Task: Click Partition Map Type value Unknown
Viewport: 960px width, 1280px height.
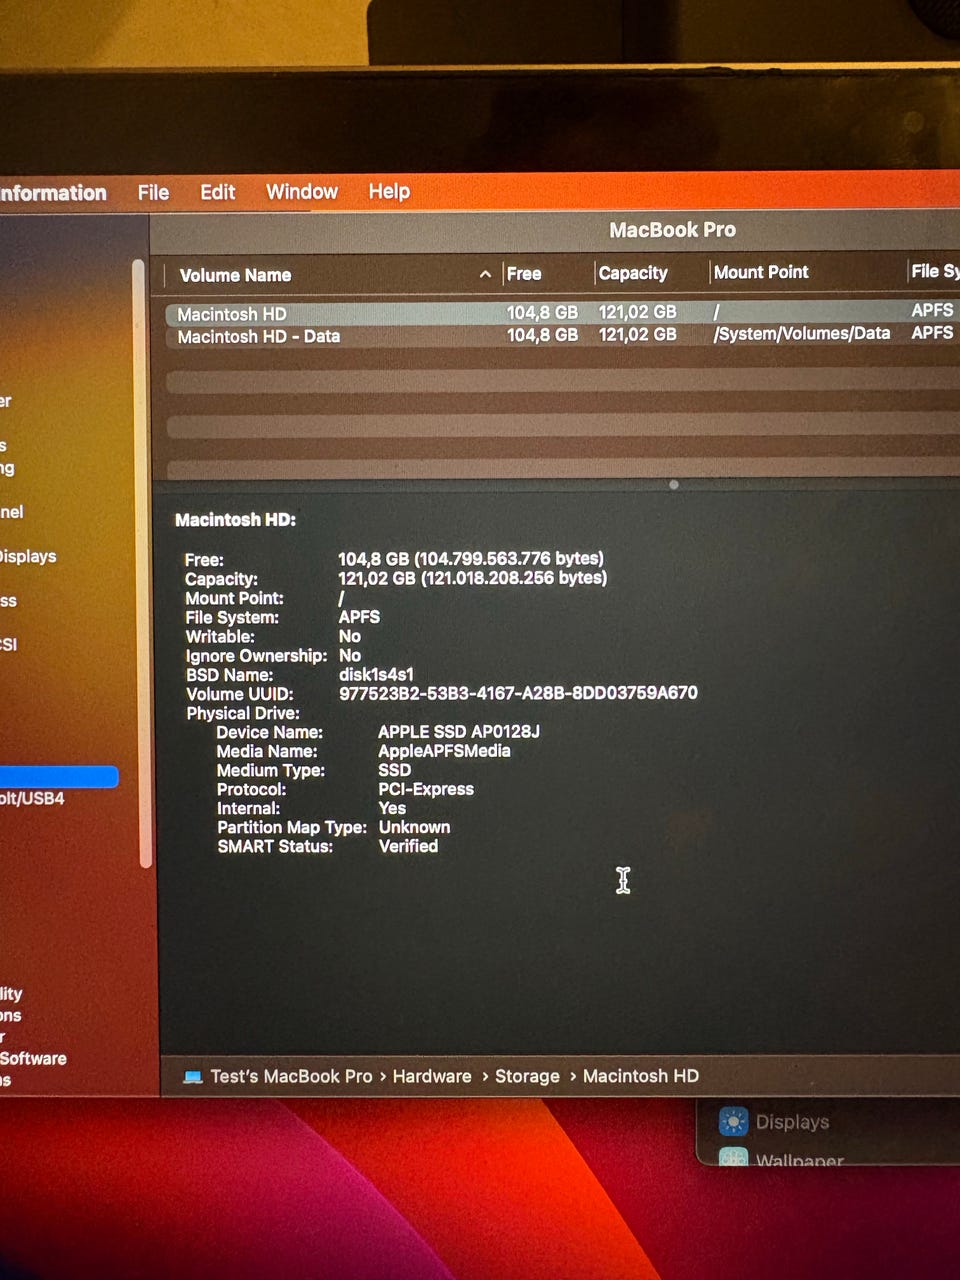Action: [x=414, y=827]
